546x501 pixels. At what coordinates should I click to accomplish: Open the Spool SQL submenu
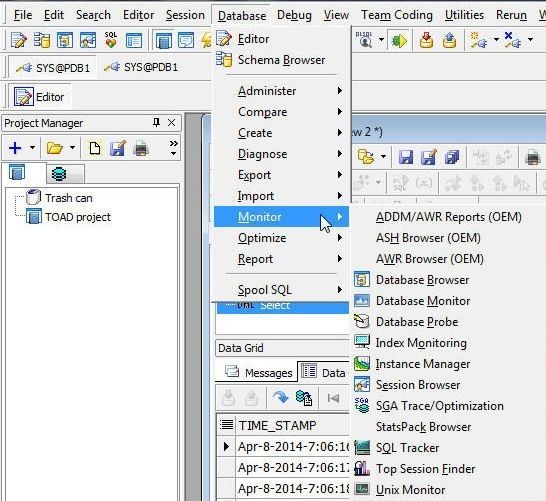coord(281,290)
